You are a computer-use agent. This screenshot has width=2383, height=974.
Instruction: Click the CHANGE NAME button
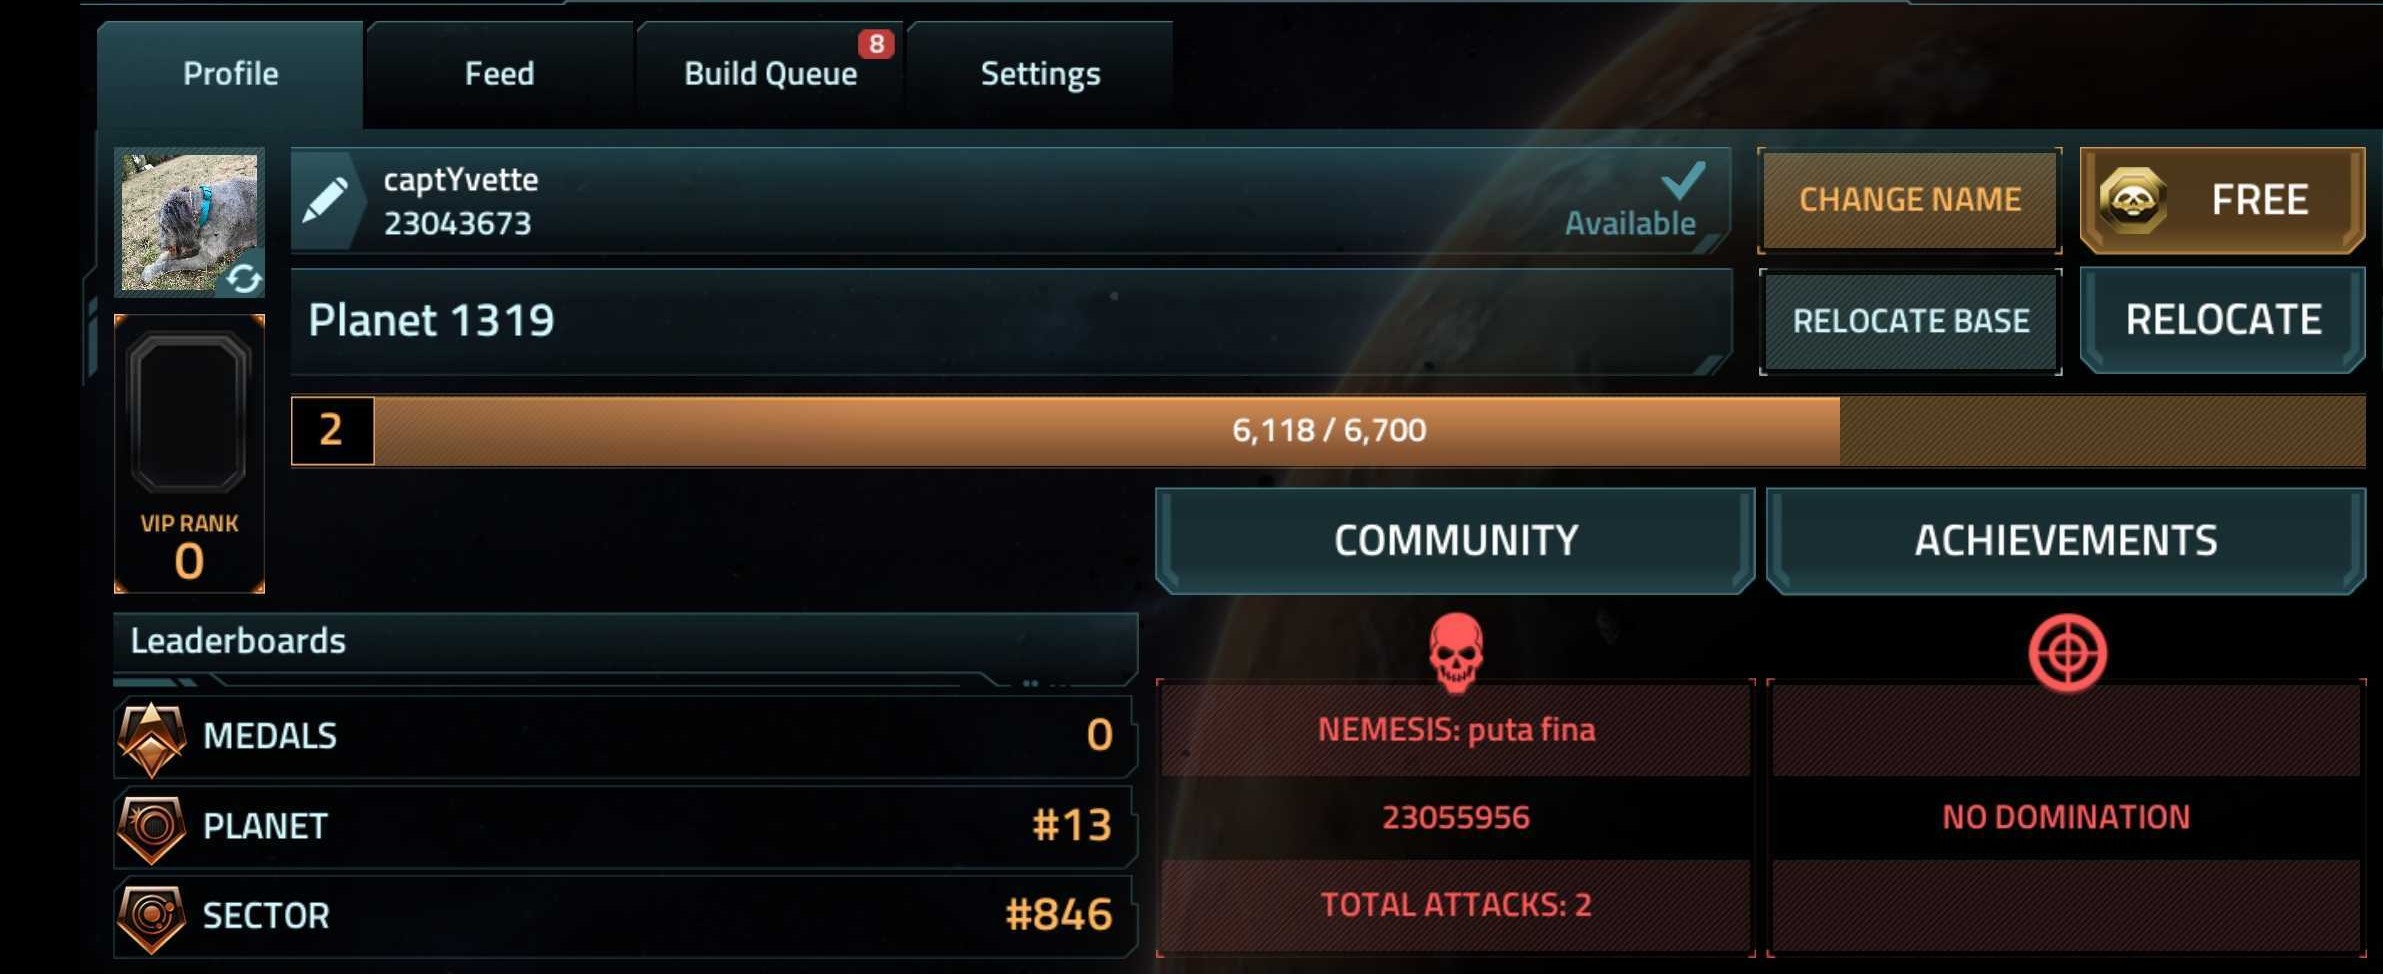tap(1910, 200)
